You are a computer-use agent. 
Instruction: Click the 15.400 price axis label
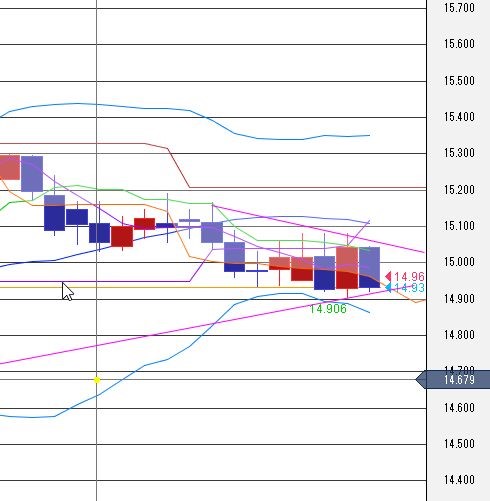459,117
